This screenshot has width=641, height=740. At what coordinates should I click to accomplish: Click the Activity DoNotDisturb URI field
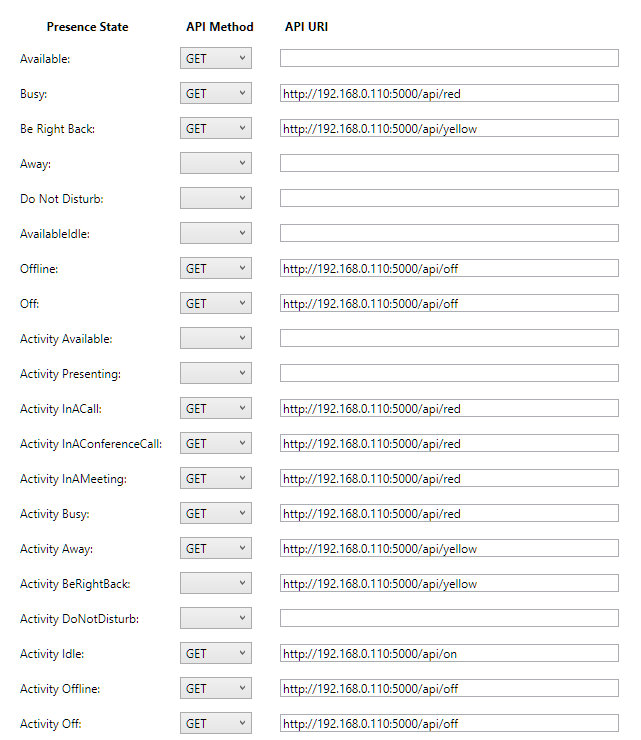[x=449, y=618]
